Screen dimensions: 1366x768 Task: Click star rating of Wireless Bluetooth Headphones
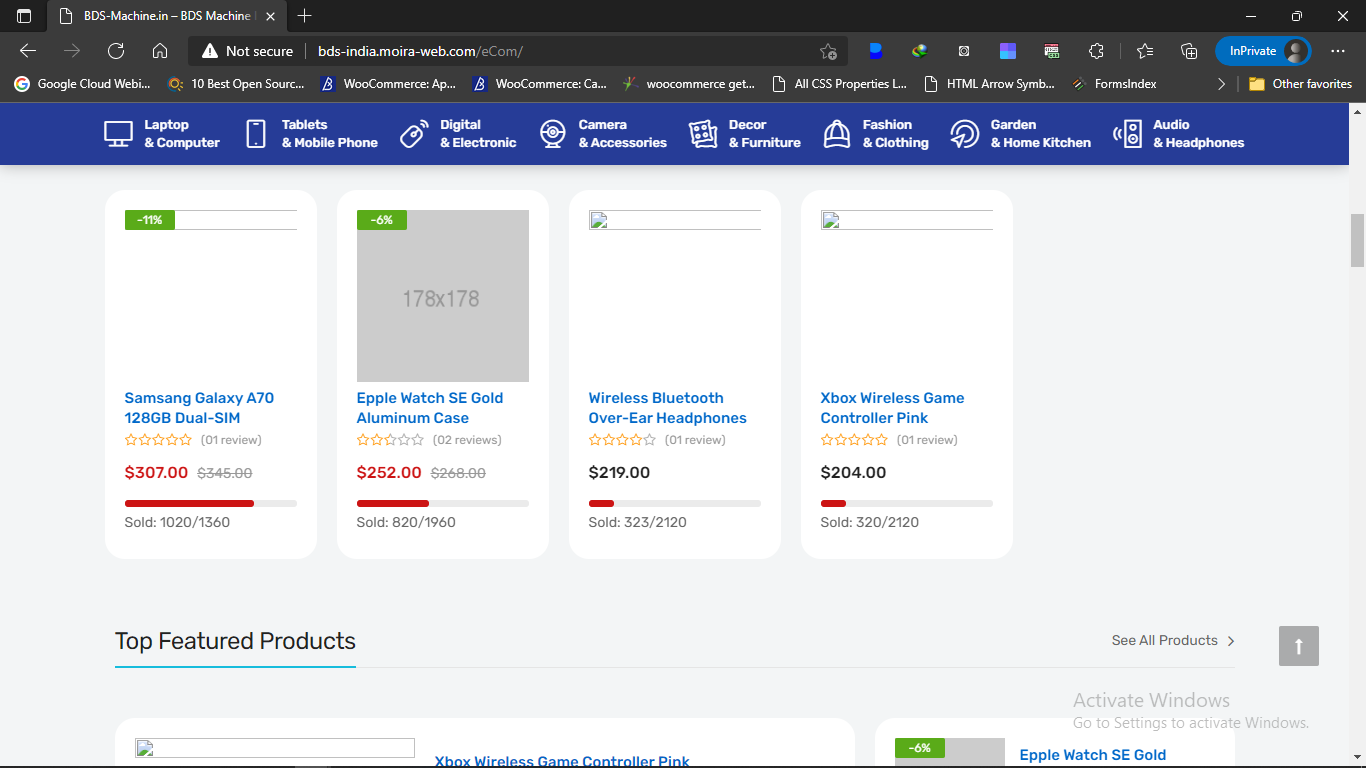622,440
